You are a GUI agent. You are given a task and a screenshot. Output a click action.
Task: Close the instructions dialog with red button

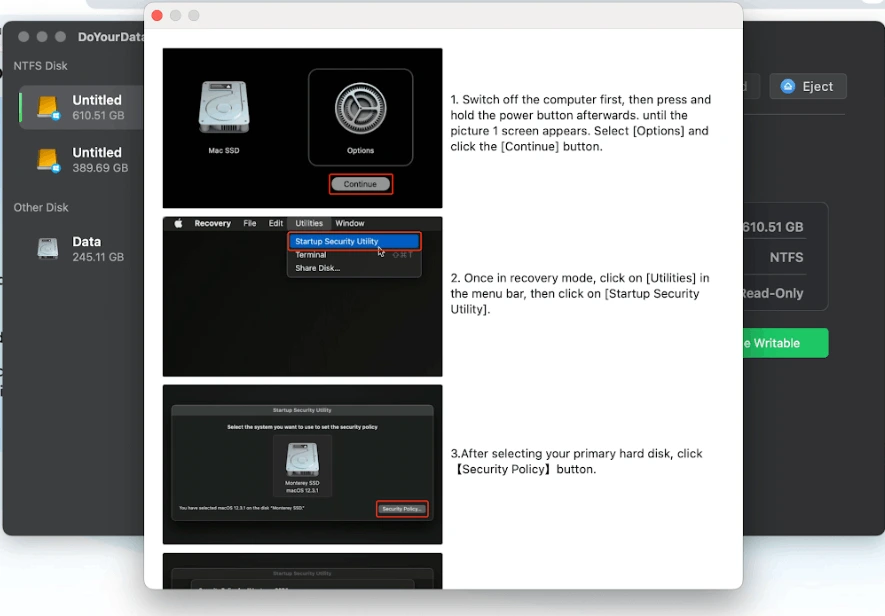(157, 15)
